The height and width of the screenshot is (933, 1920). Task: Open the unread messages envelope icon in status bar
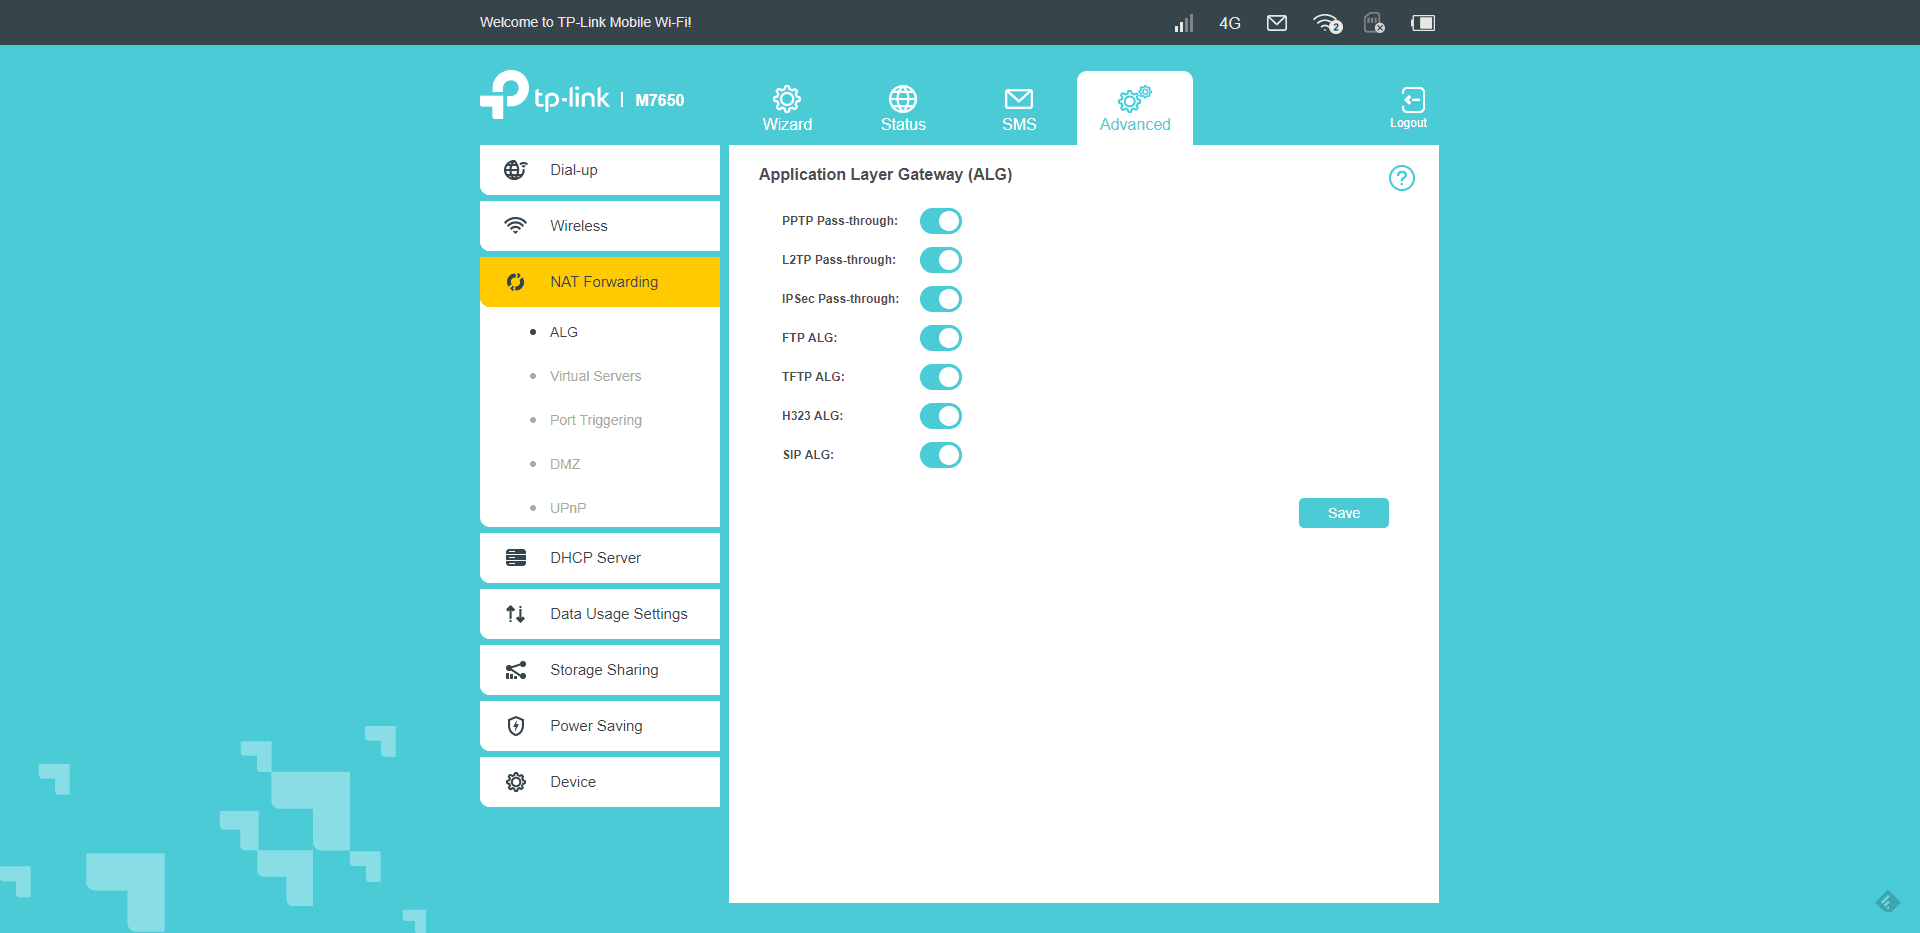pos(1276,23)
